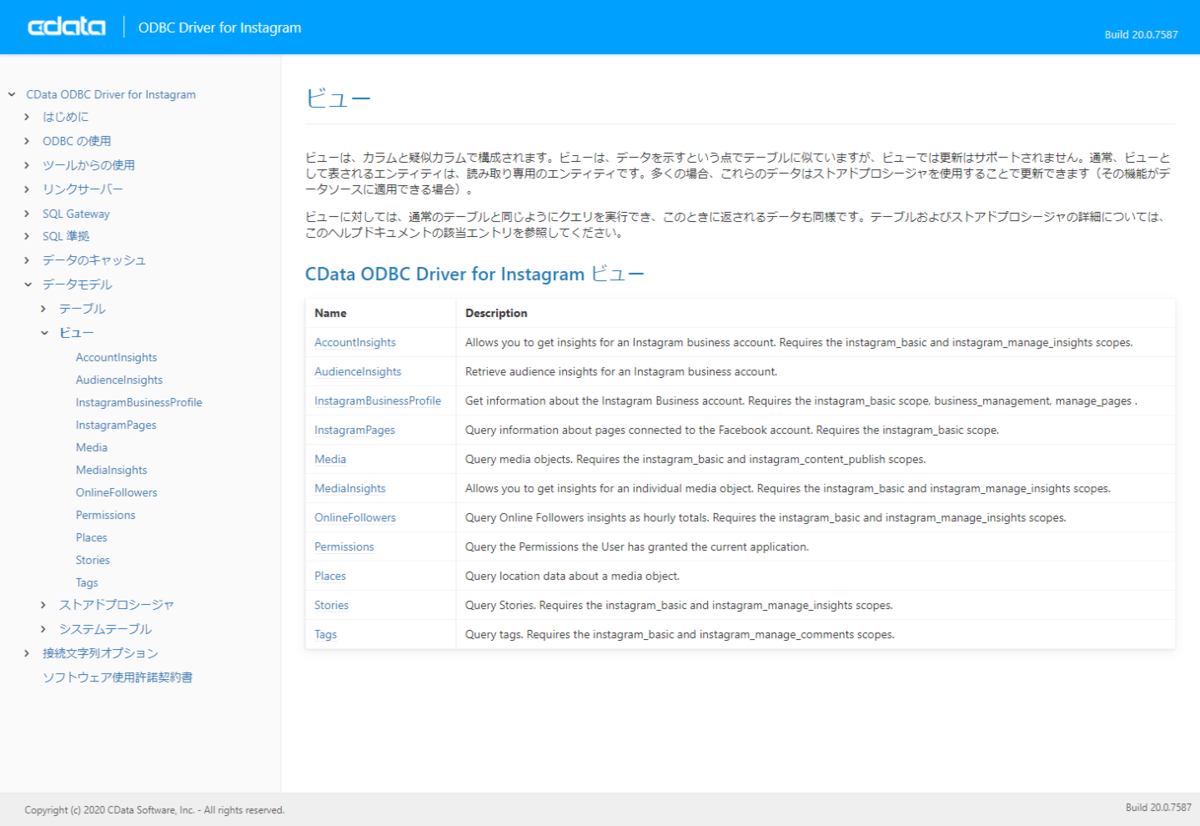This screenshot has height=826, width=1200.
Task: Expand the テーブル node chevron
Action: point(44,309)
